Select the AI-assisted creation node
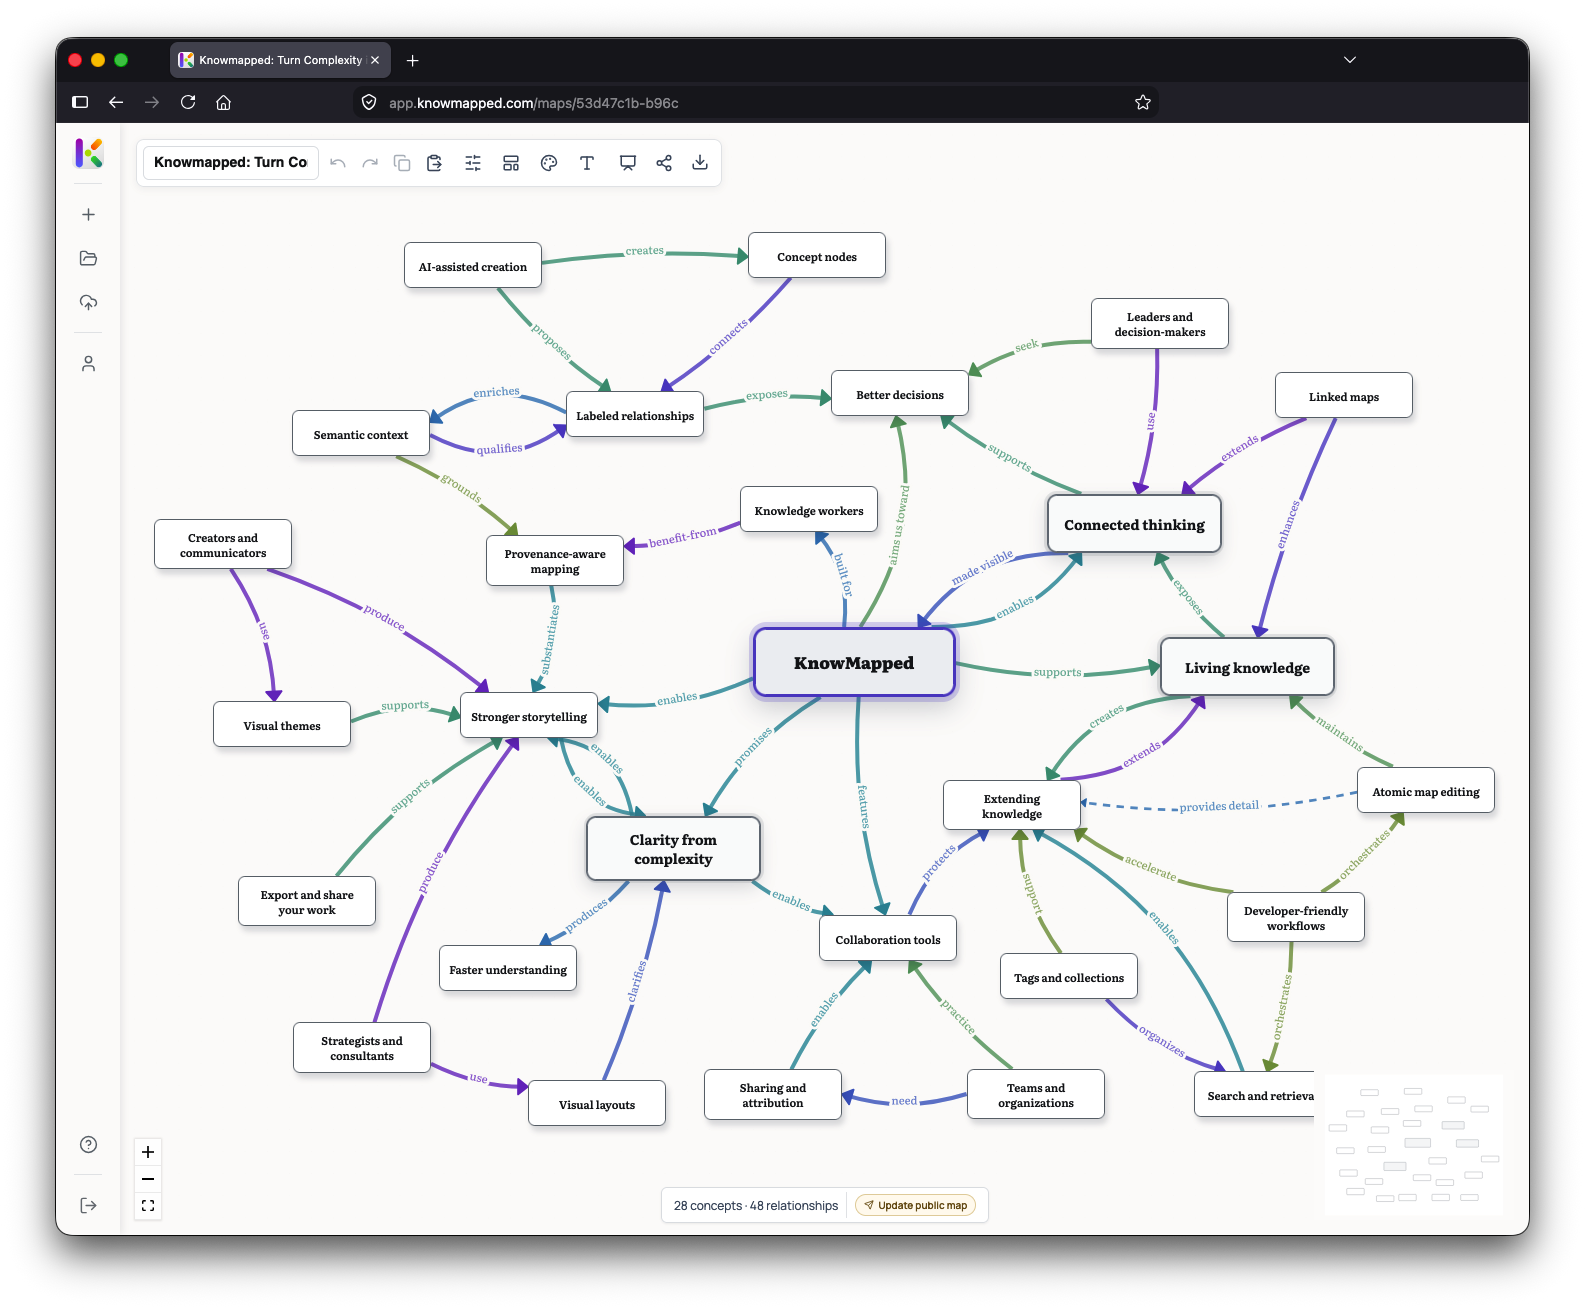Image resolution: width=1585 pixels, height=1309 pixels. pyautogui.click(x=473, y=267)
